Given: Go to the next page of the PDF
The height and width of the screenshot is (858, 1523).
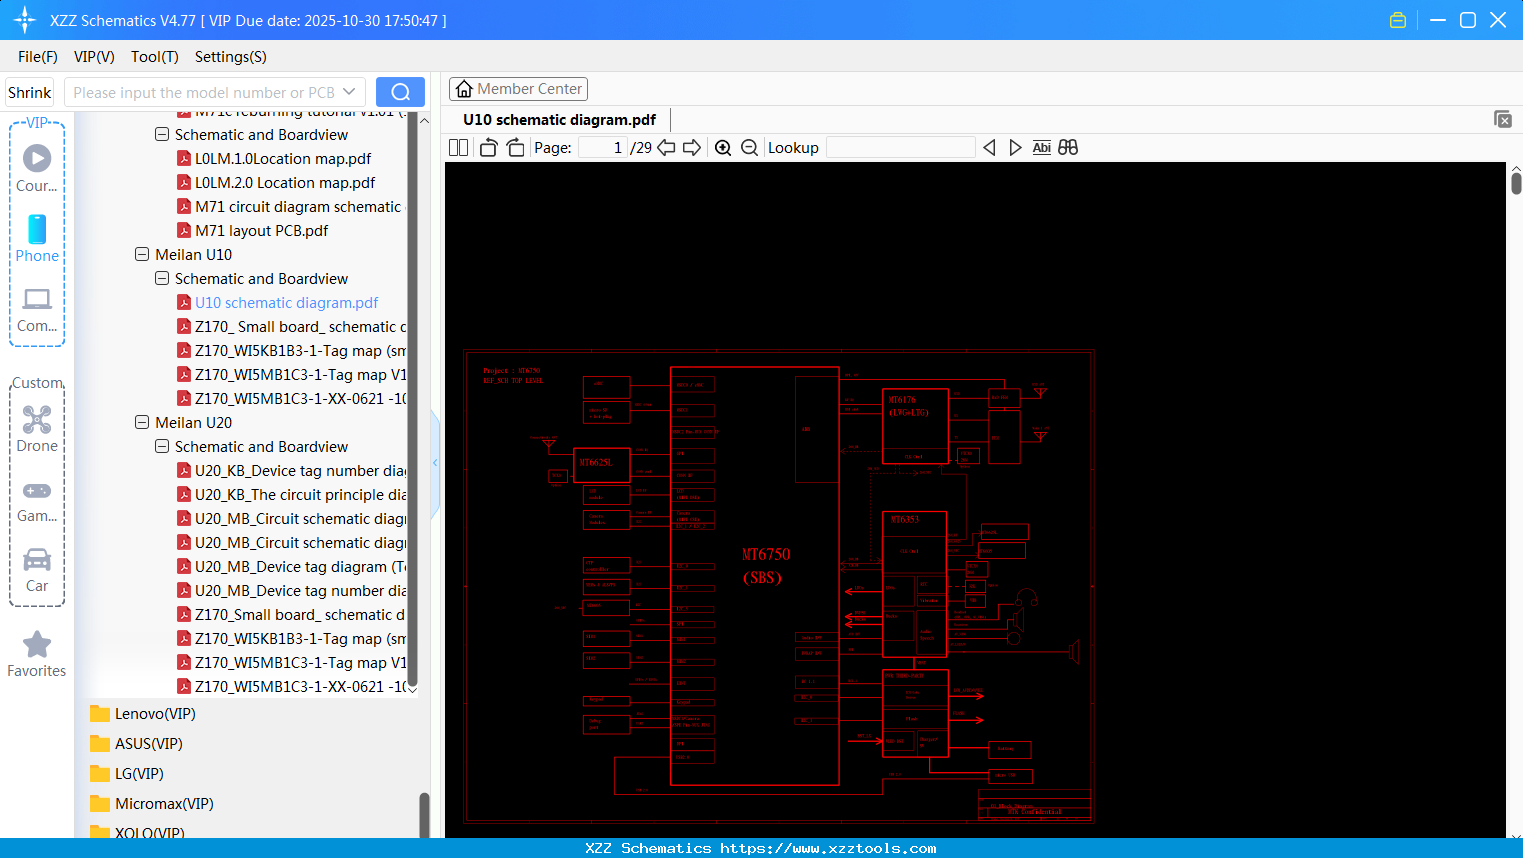Looking at the screenshot, I should point(692,147).
